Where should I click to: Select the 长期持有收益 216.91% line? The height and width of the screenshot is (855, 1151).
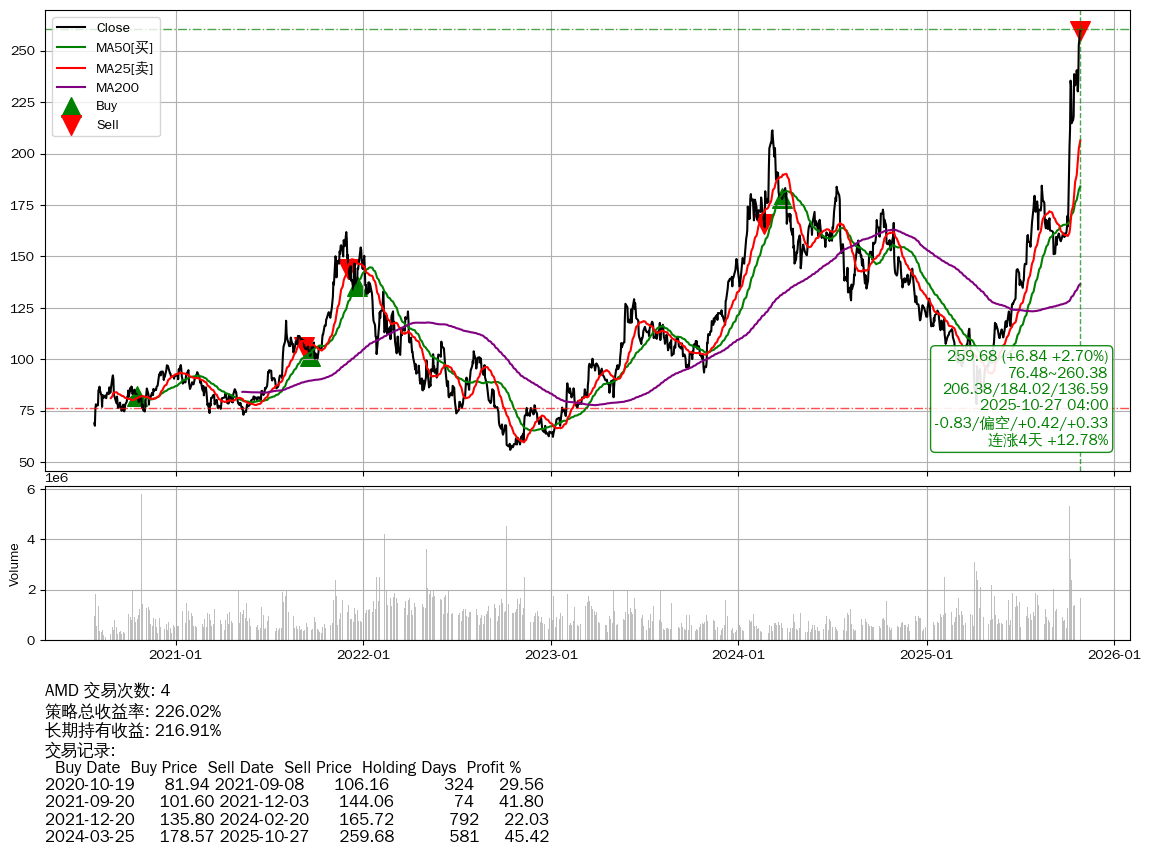pos(133,731)
